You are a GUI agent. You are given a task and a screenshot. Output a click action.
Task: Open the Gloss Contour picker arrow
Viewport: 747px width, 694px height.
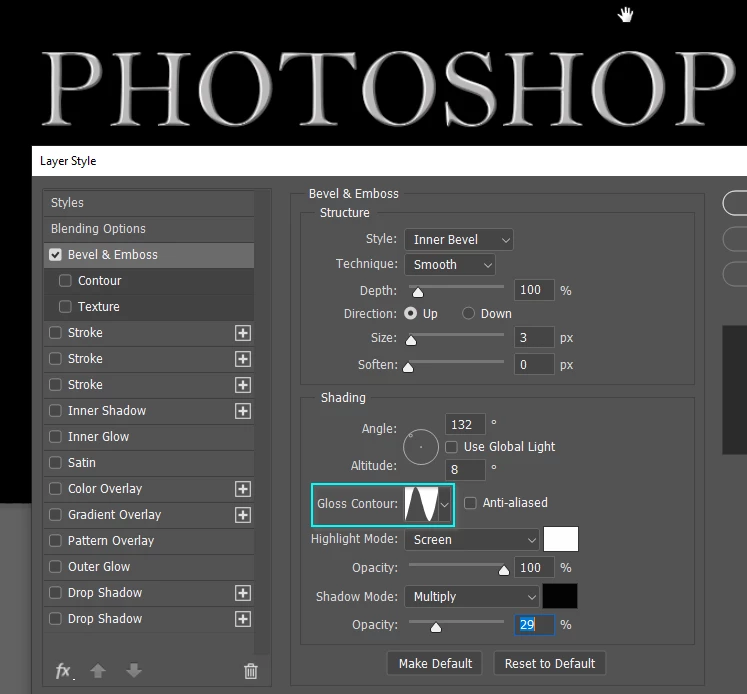tap(444, 504)
